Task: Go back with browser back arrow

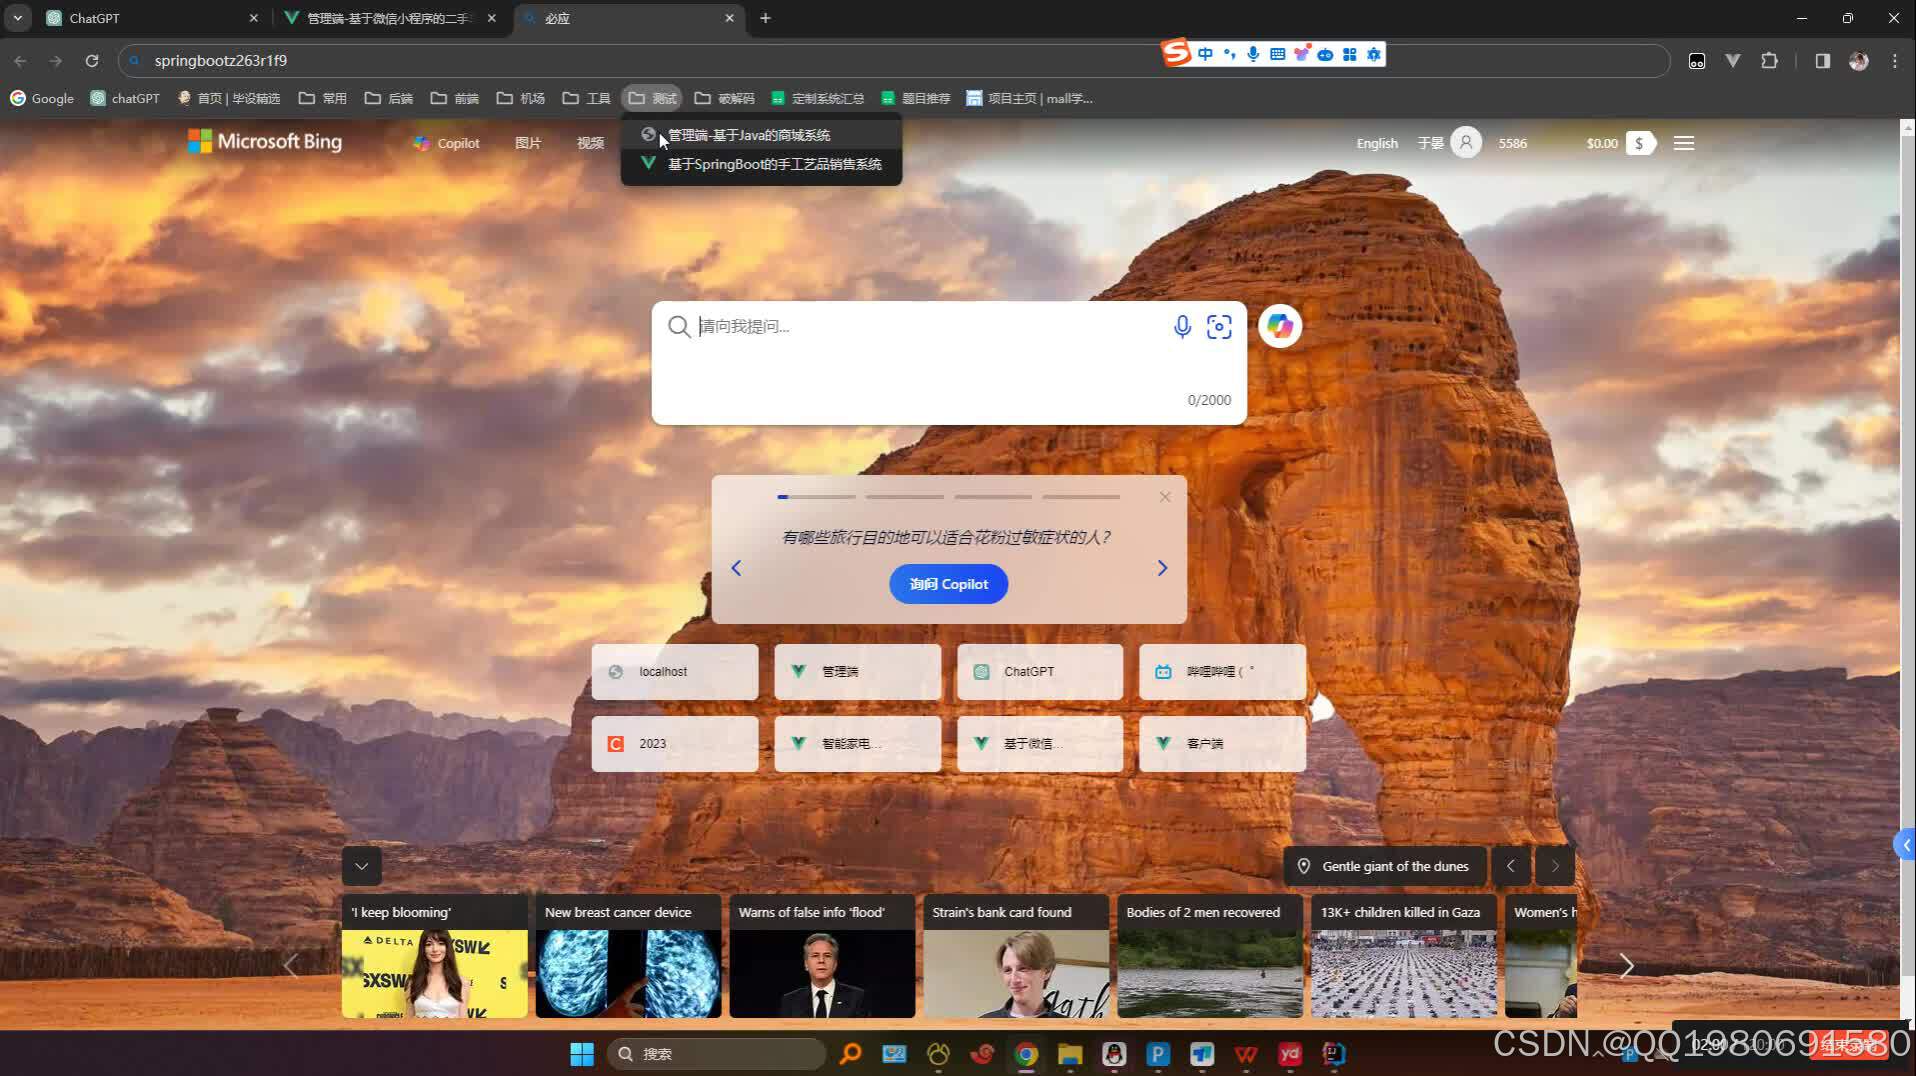Action: tap(20, 61)
